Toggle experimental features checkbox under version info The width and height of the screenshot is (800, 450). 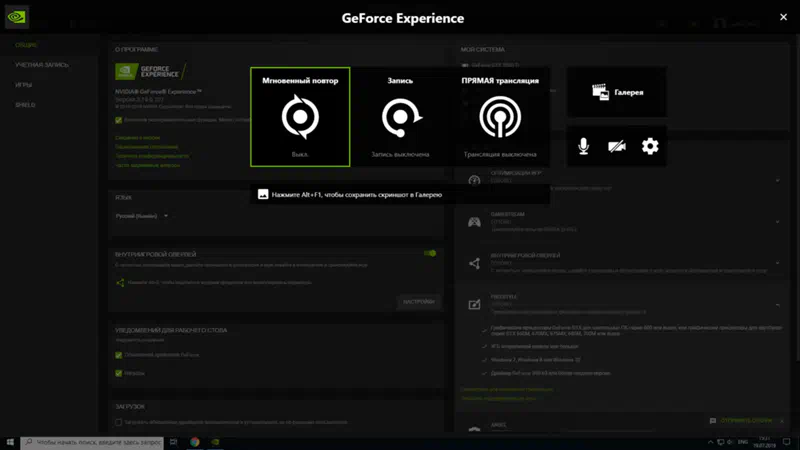click(118, 120)
